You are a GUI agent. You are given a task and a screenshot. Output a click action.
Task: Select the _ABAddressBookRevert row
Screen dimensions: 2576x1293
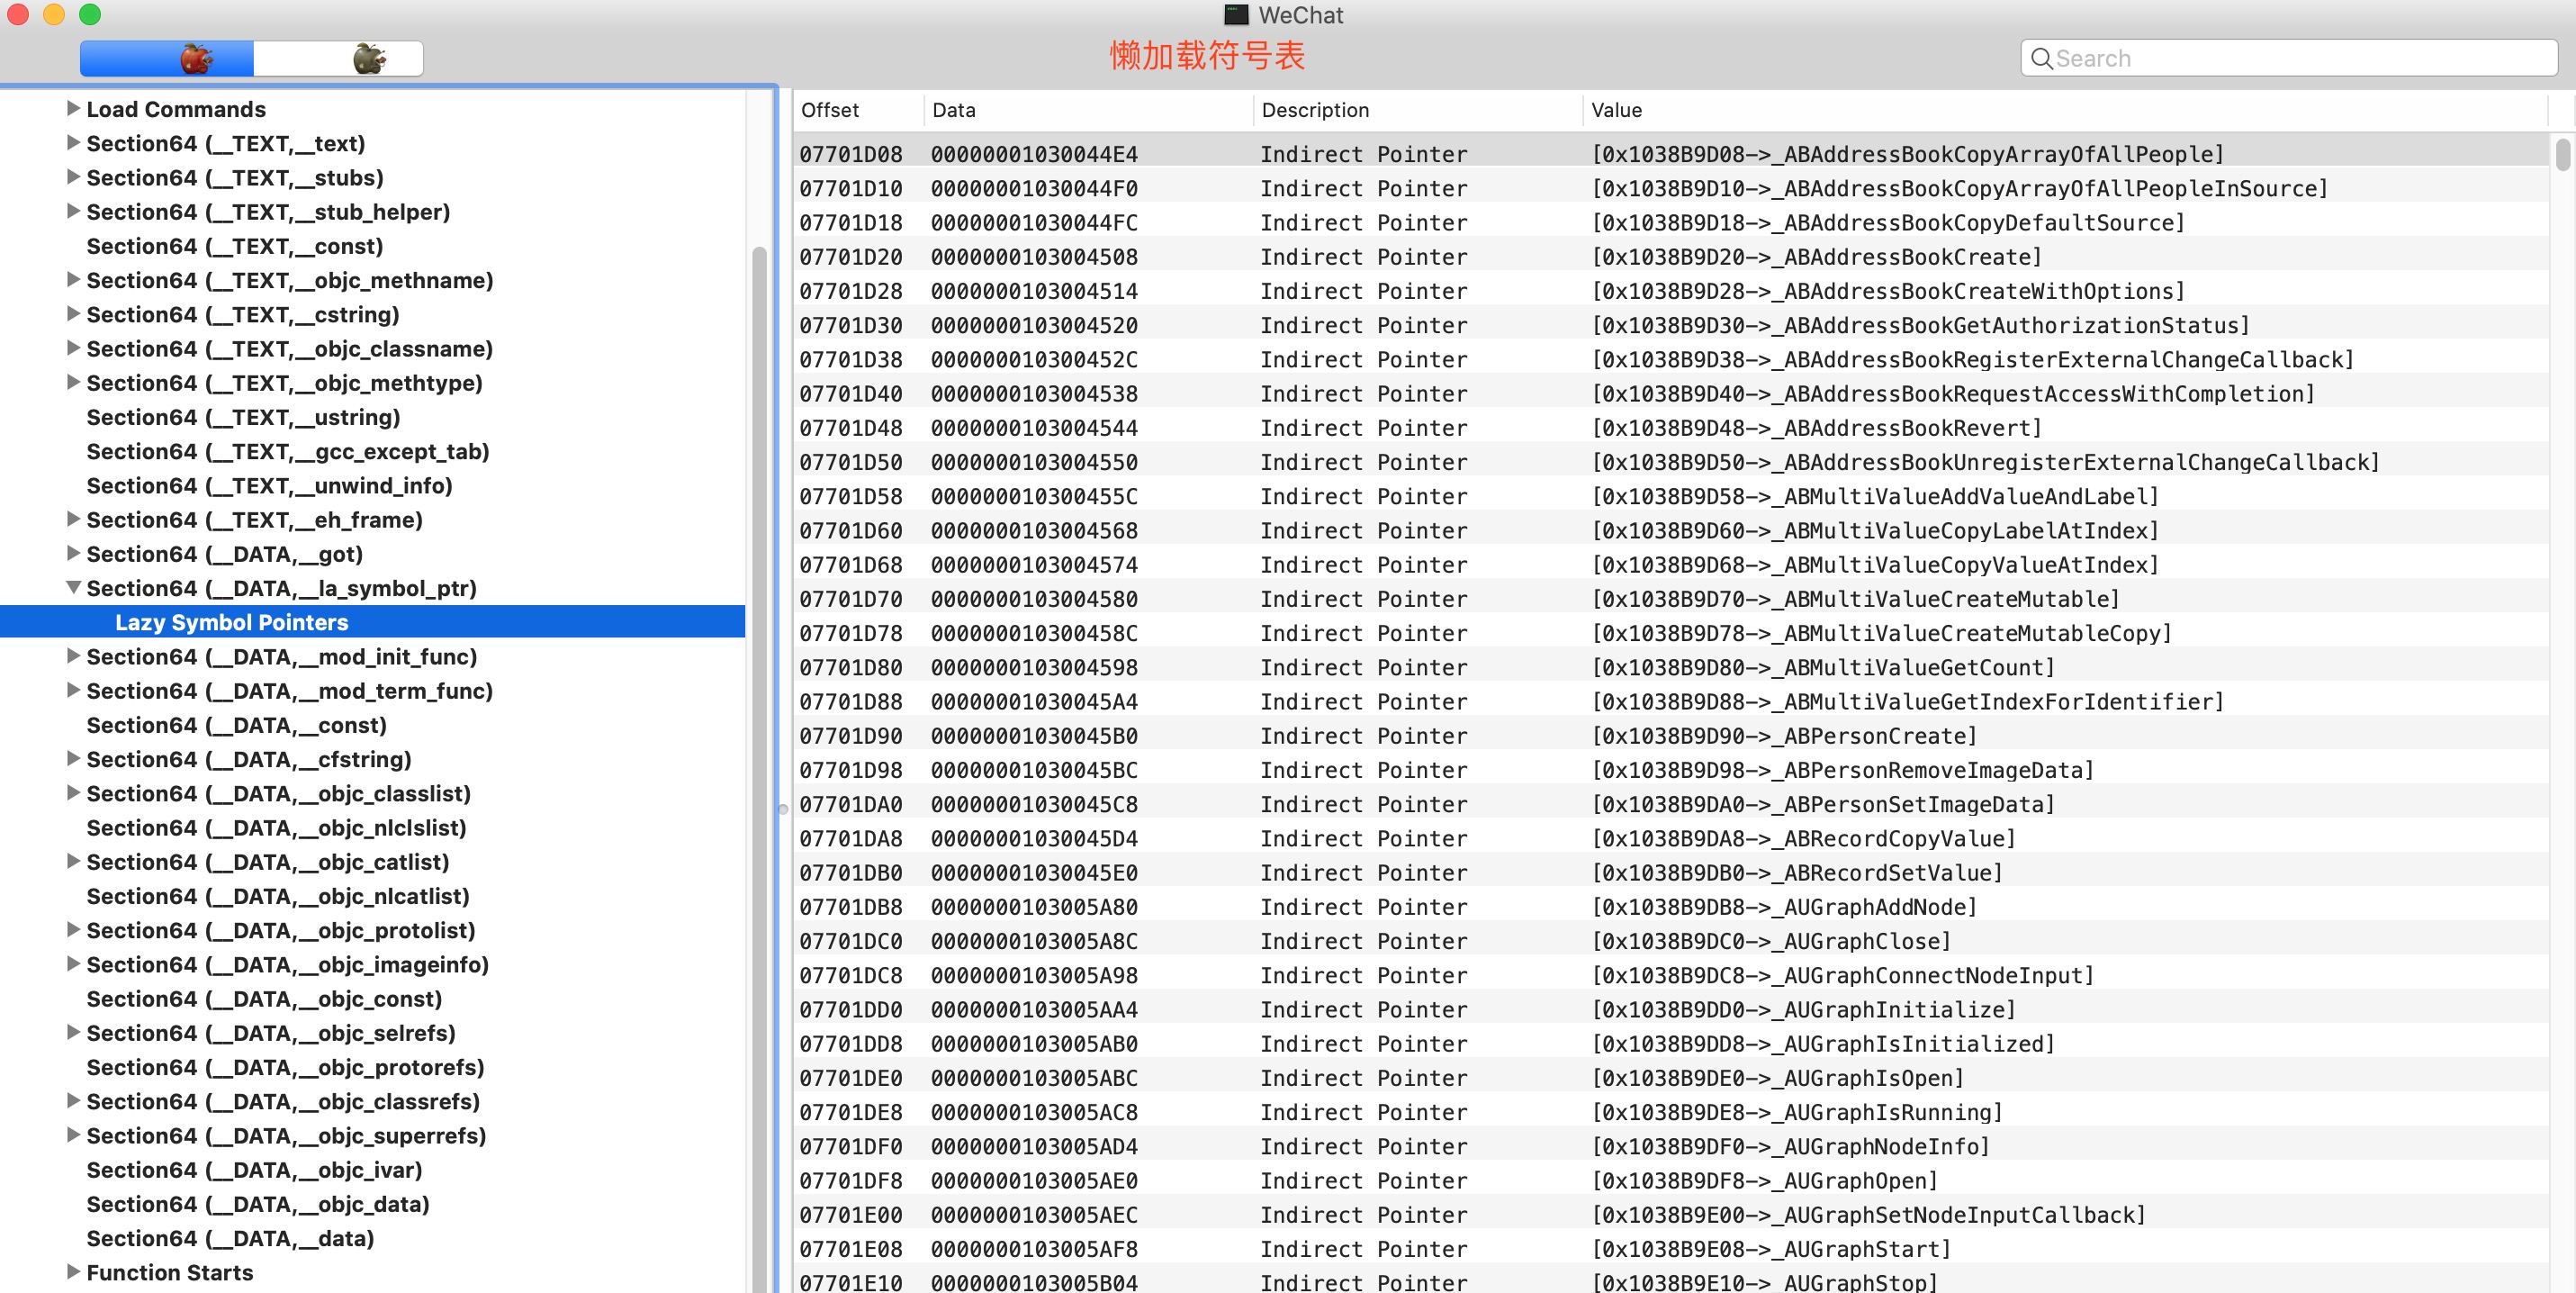point(1672,428)
